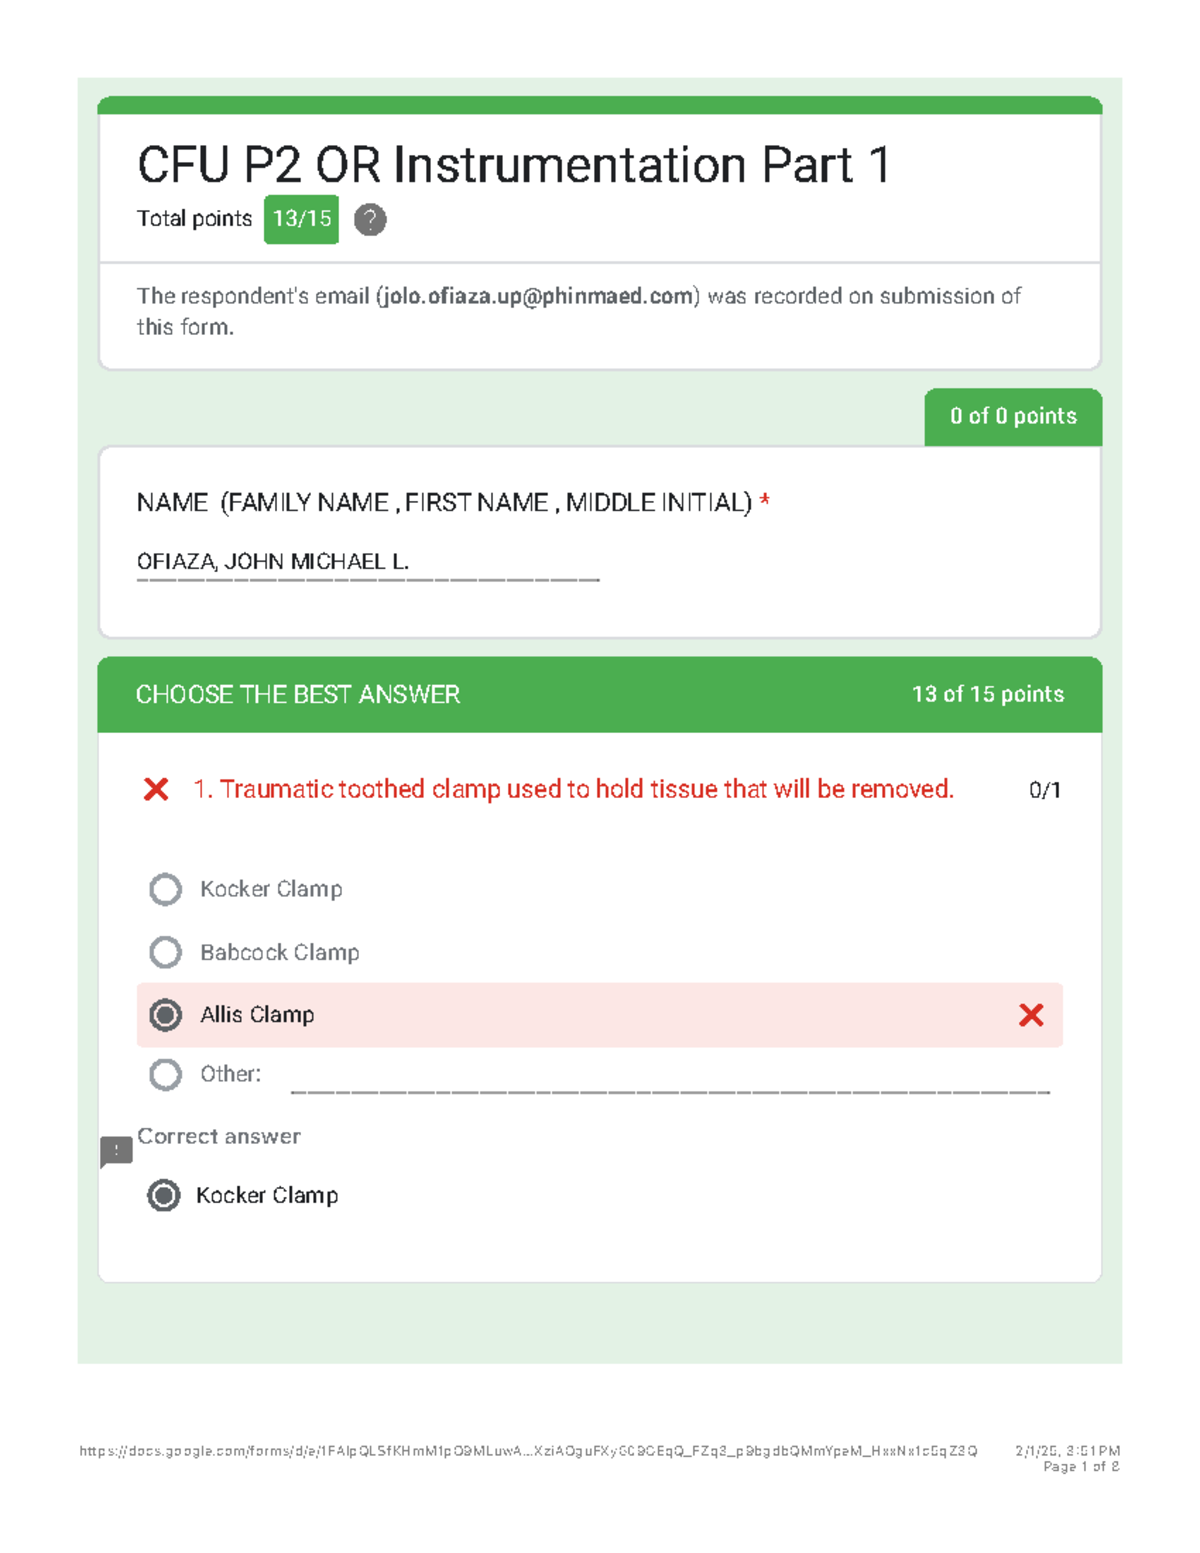Click the 0 of 0 points badge
The height and width of the screenshot is (1553, 1200).
[x=1012, y=417]
